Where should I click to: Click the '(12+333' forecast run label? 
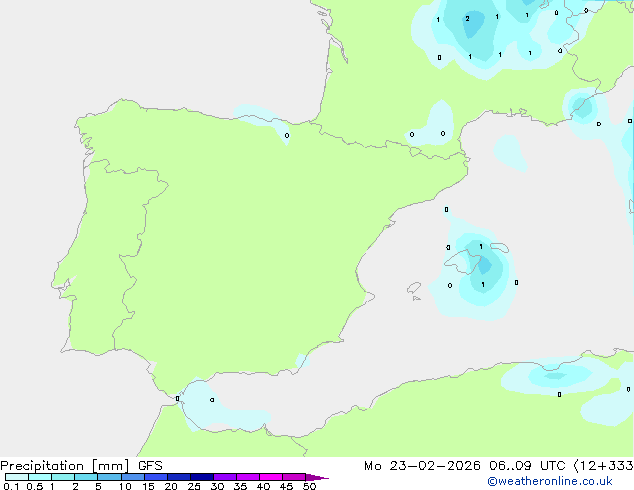pos(603,466)
